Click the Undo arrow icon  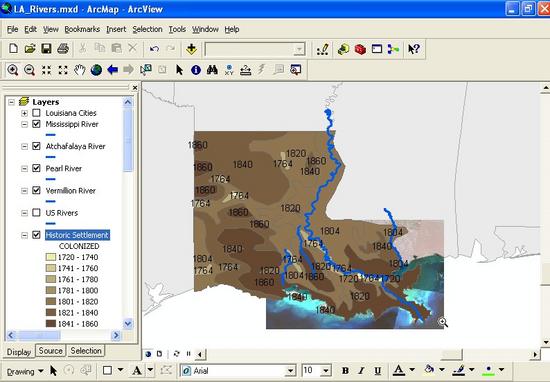(154, 49)
